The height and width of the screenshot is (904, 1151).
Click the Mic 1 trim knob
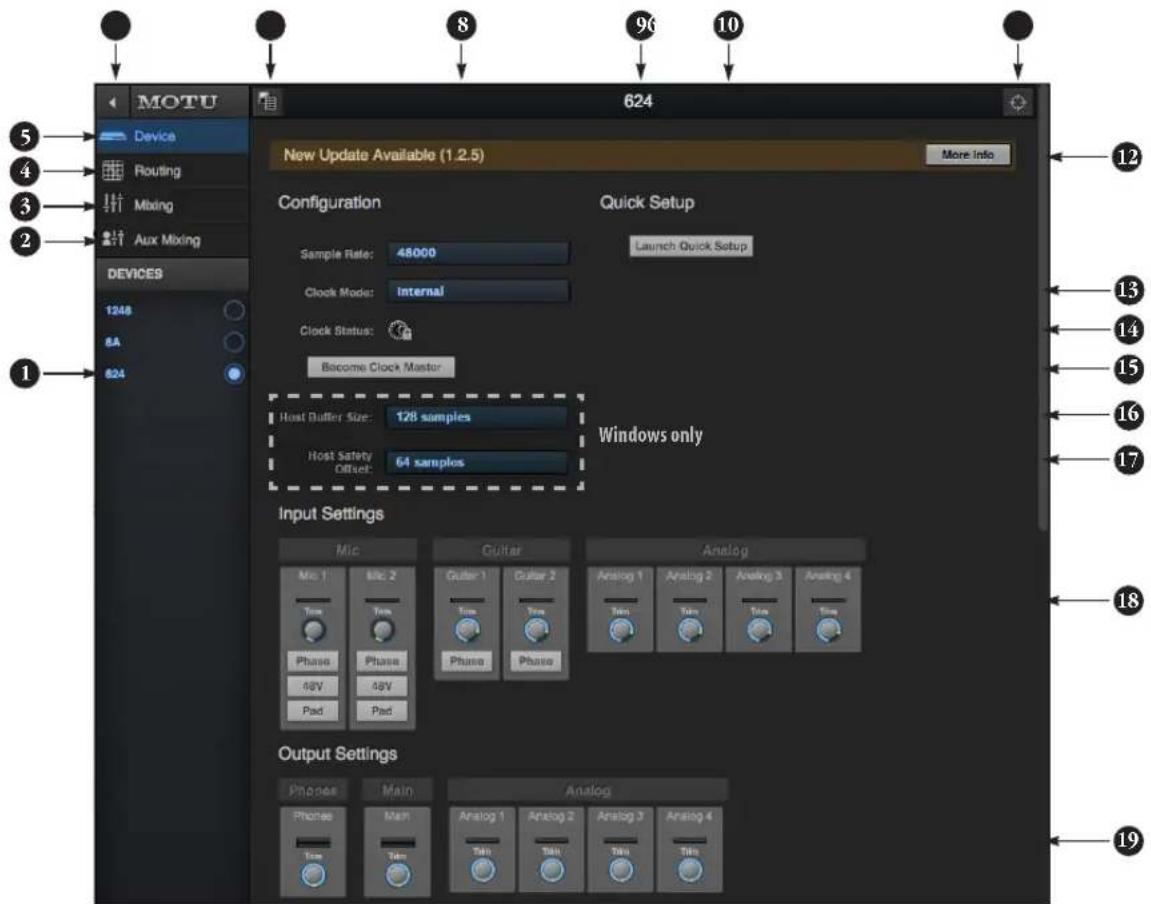click(x=313, y=630)
